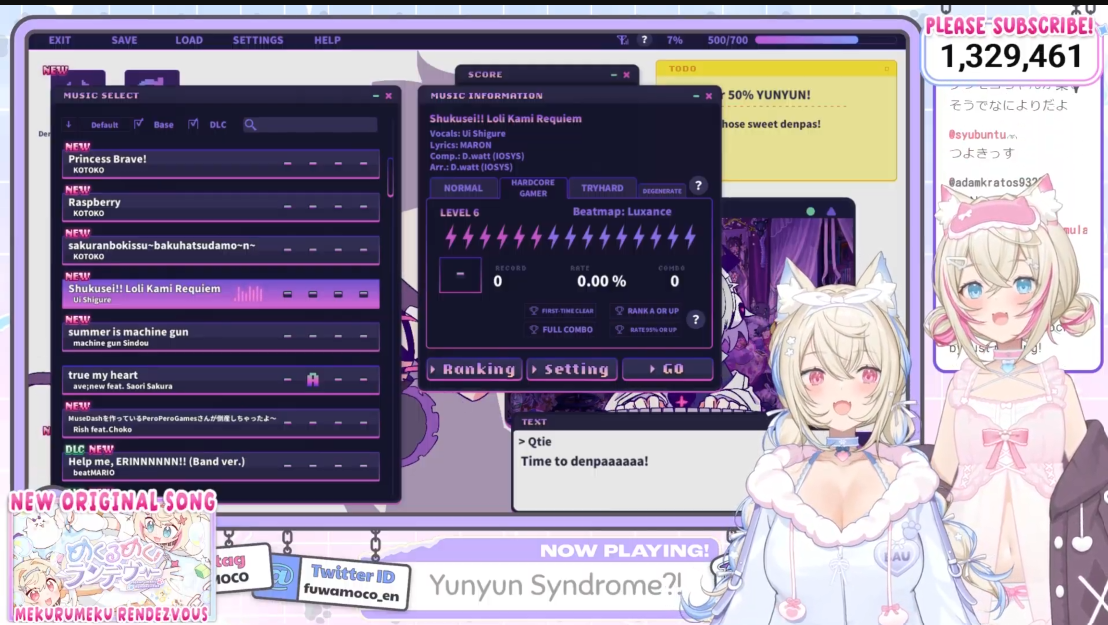Click the first lightning bolt level icon
The height and width of the screenshot is (625, 1108).
point(450,237)
